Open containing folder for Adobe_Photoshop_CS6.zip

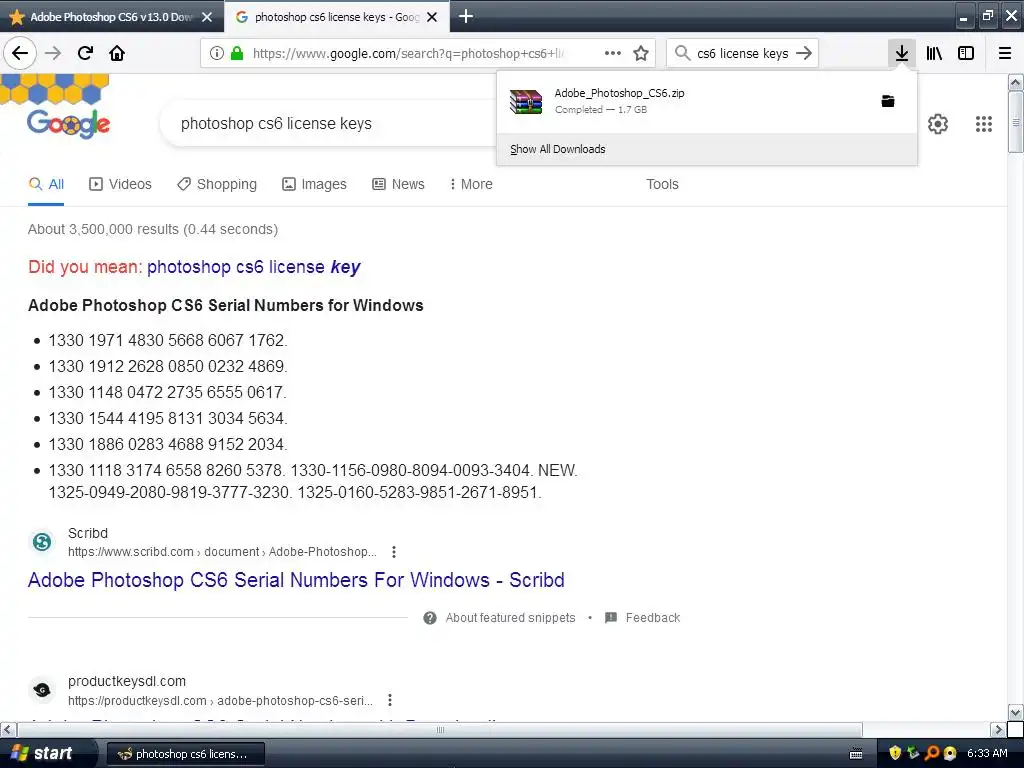pyautogui.click(x=888, y=101)
